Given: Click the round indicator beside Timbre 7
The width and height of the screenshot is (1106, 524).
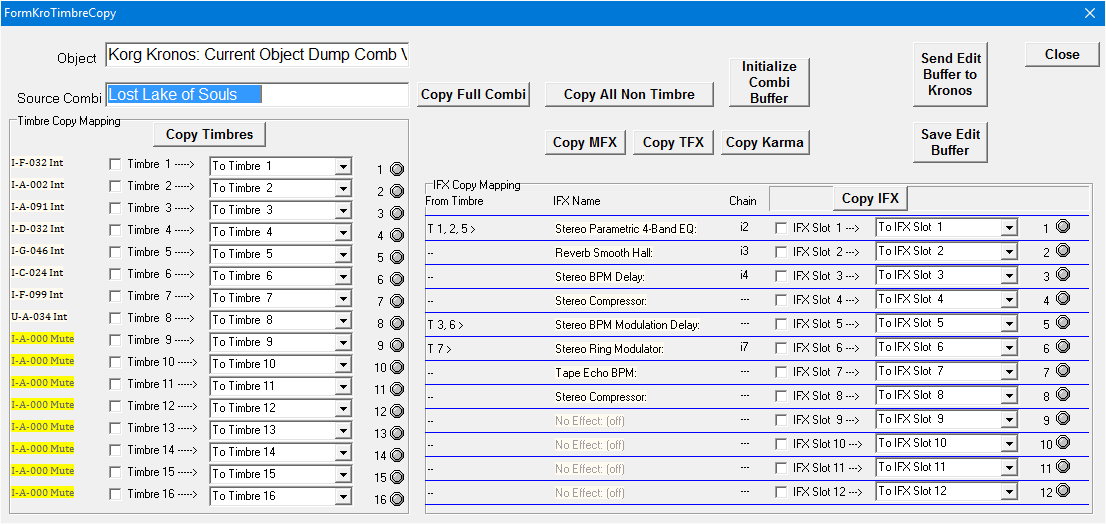Looking at the screenshot, I should tap(397, 301).
